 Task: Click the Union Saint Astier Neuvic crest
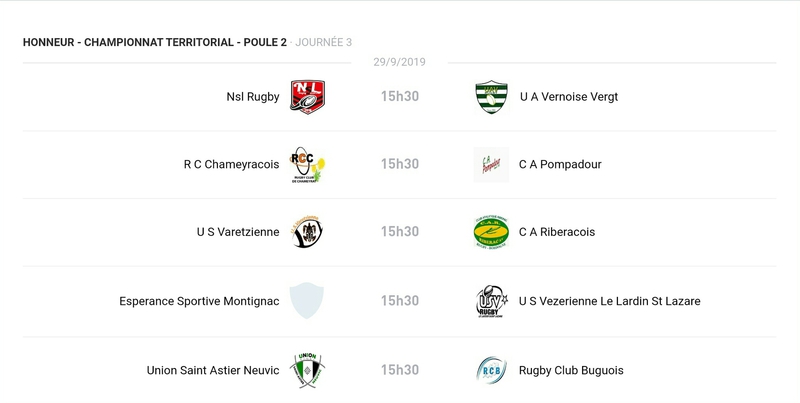pos(307,370)
